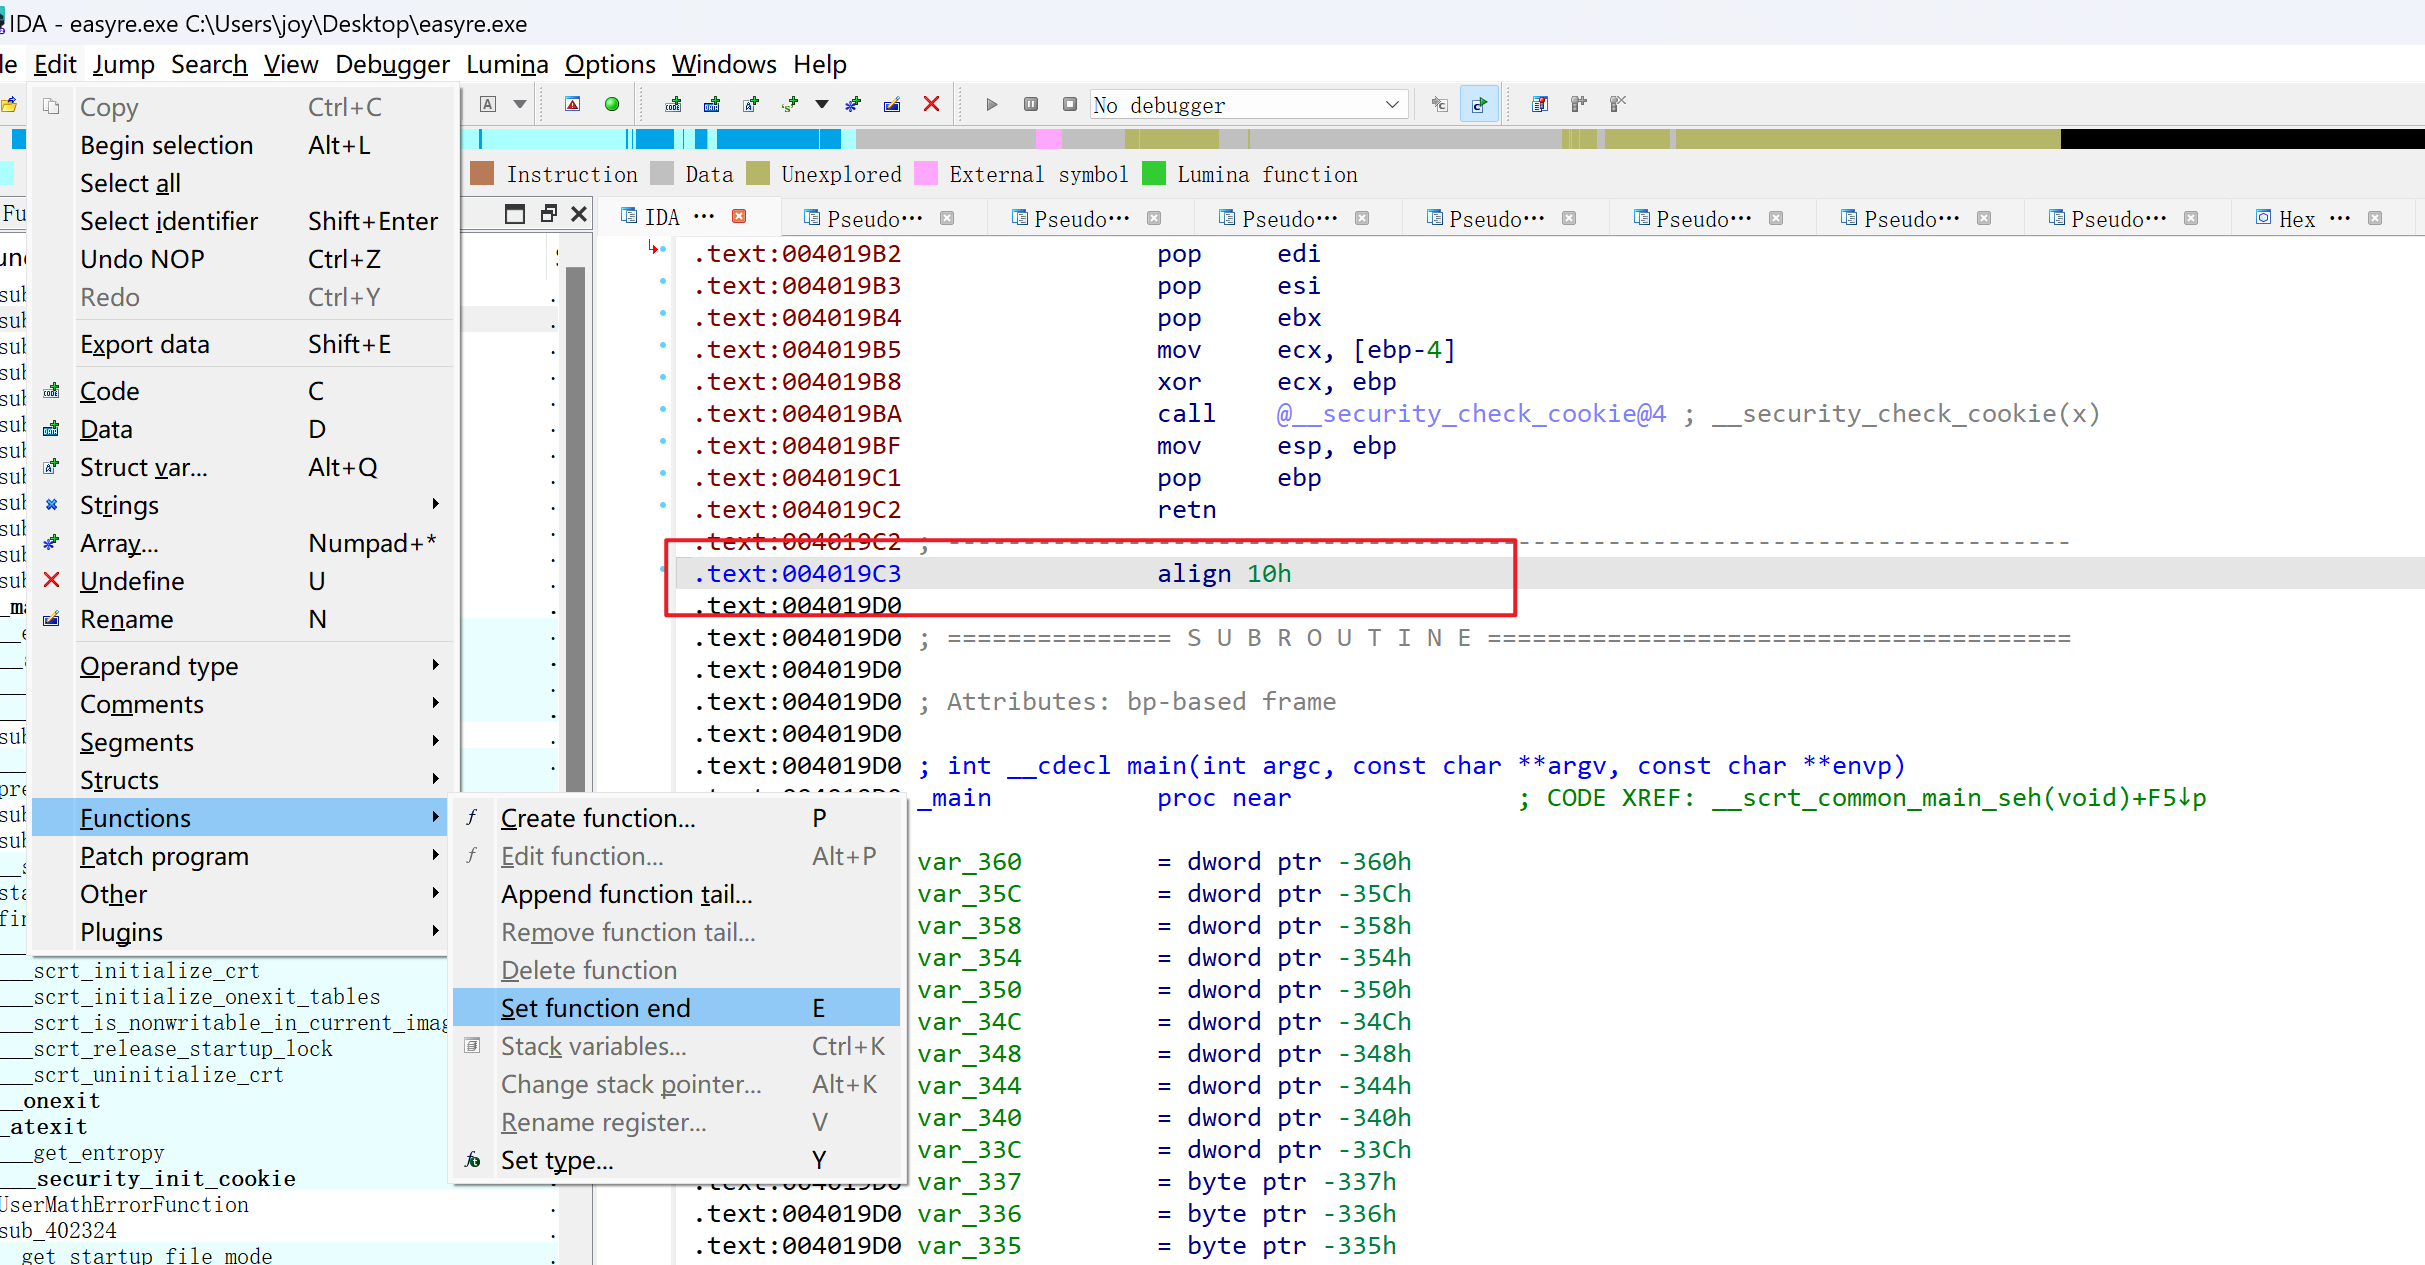Close the Hex view tab
The height and width of the screenshot is (1265, 2425).
pyautogui.click(x=2375, y=218)
